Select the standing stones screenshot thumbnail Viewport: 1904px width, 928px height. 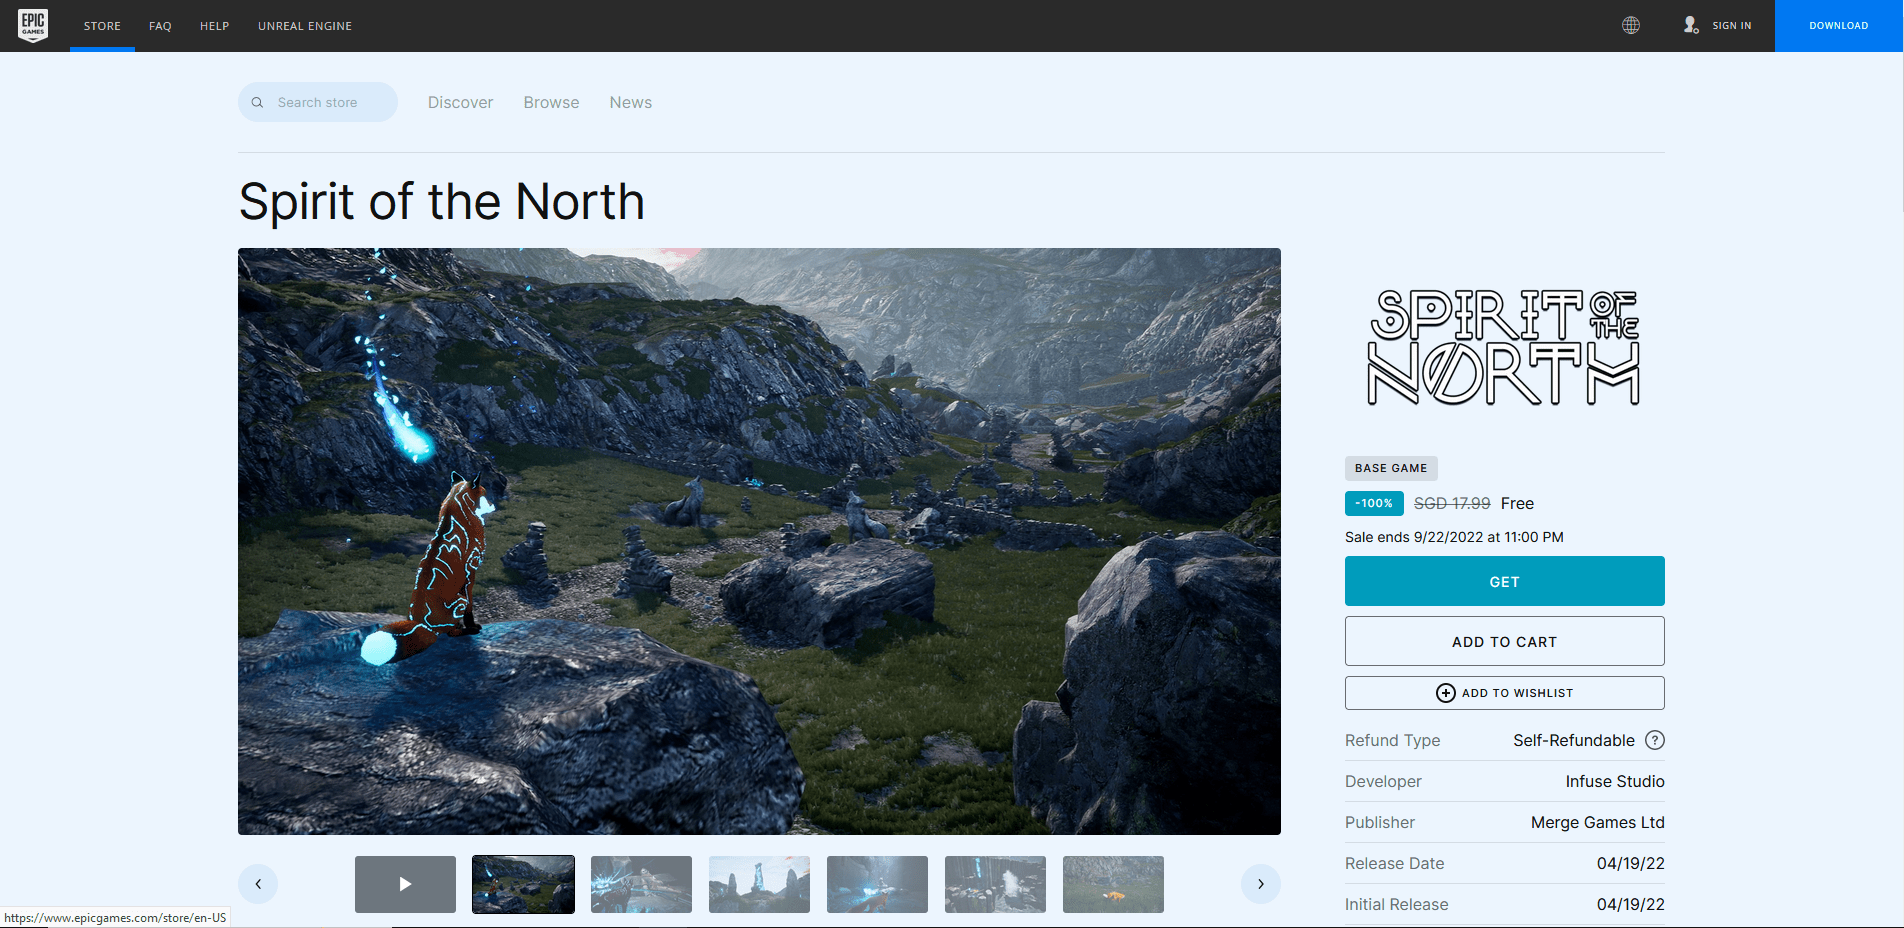tap(759, 884)
